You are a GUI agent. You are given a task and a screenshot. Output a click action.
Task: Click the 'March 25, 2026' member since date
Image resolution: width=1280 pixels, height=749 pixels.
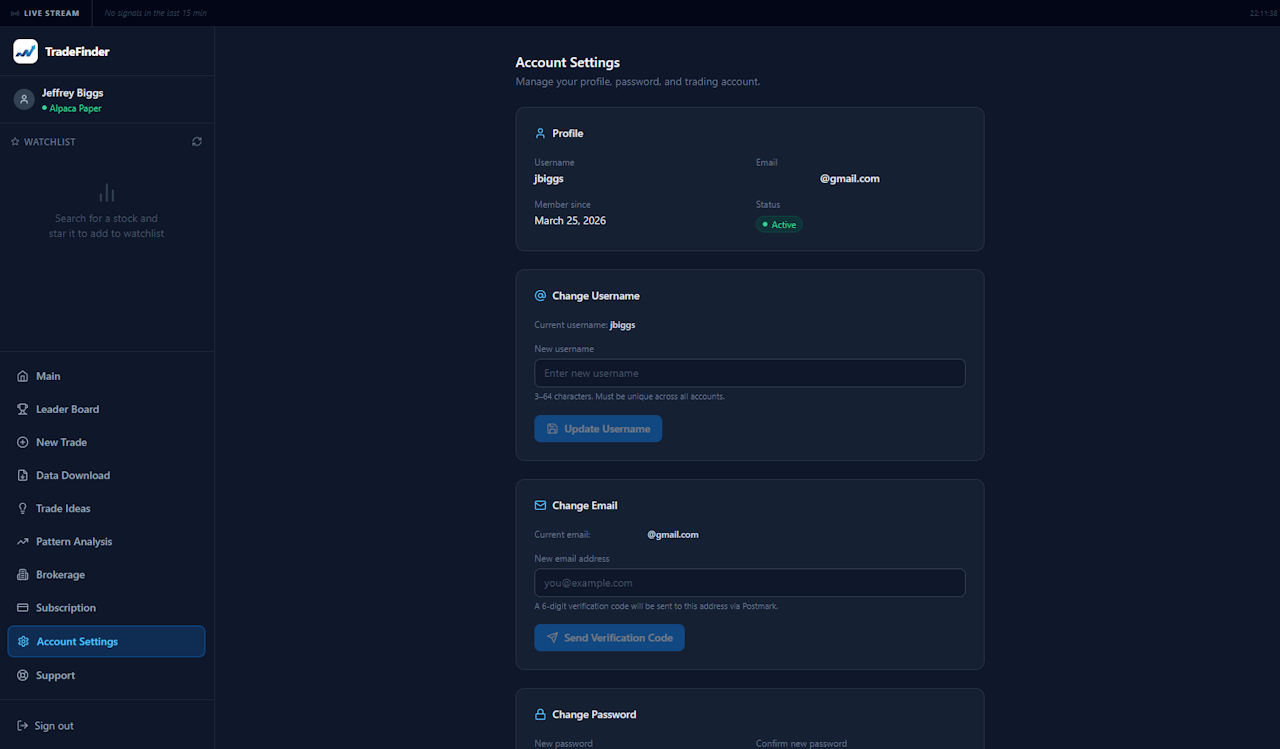pos(570,220)
